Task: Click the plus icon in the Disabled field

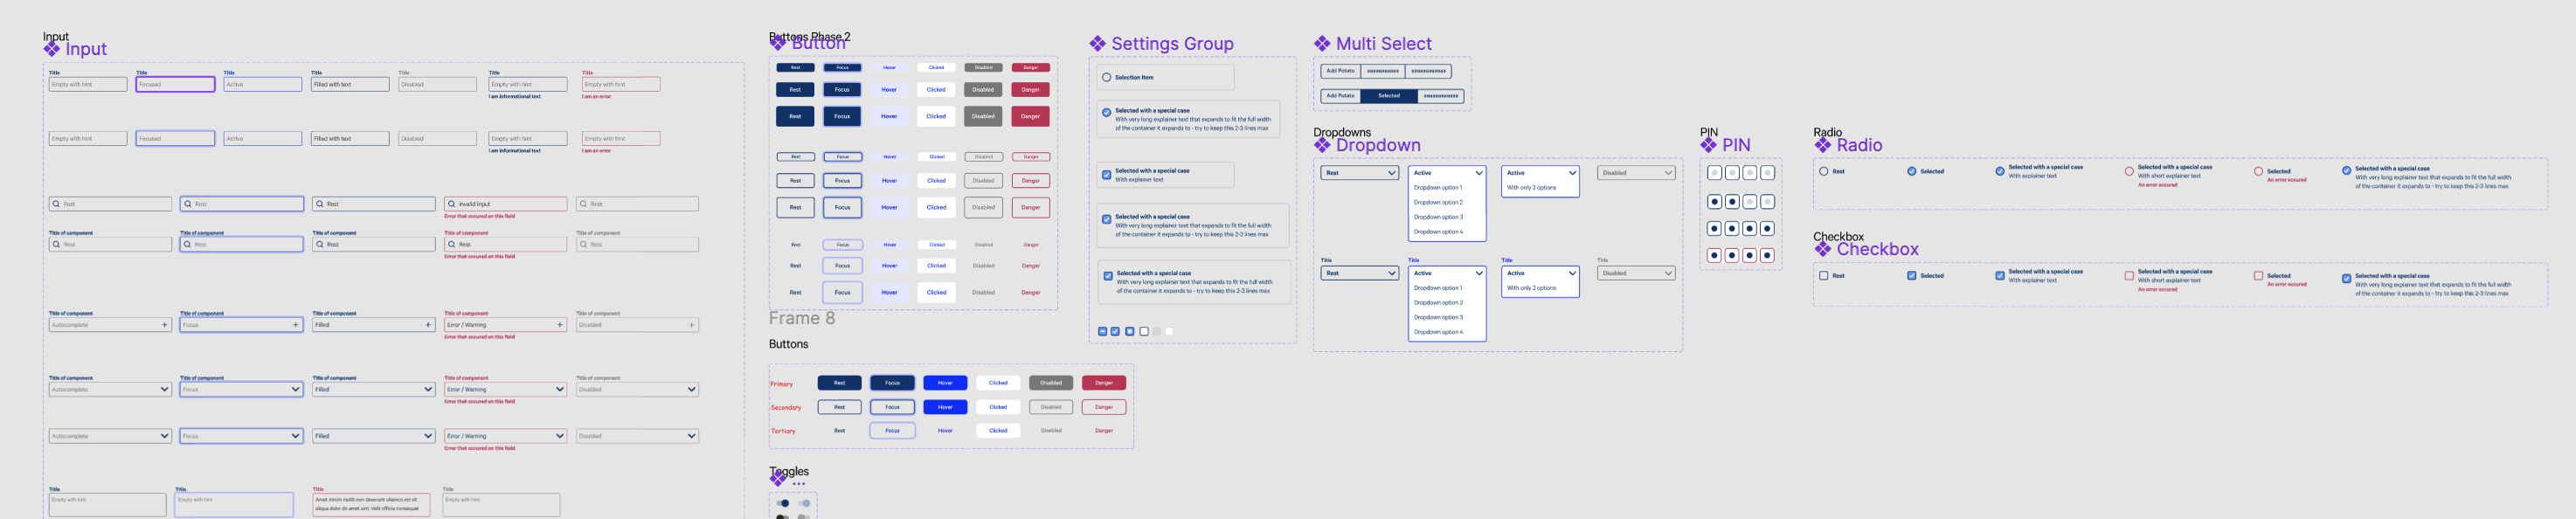Action: coord(692,325)
